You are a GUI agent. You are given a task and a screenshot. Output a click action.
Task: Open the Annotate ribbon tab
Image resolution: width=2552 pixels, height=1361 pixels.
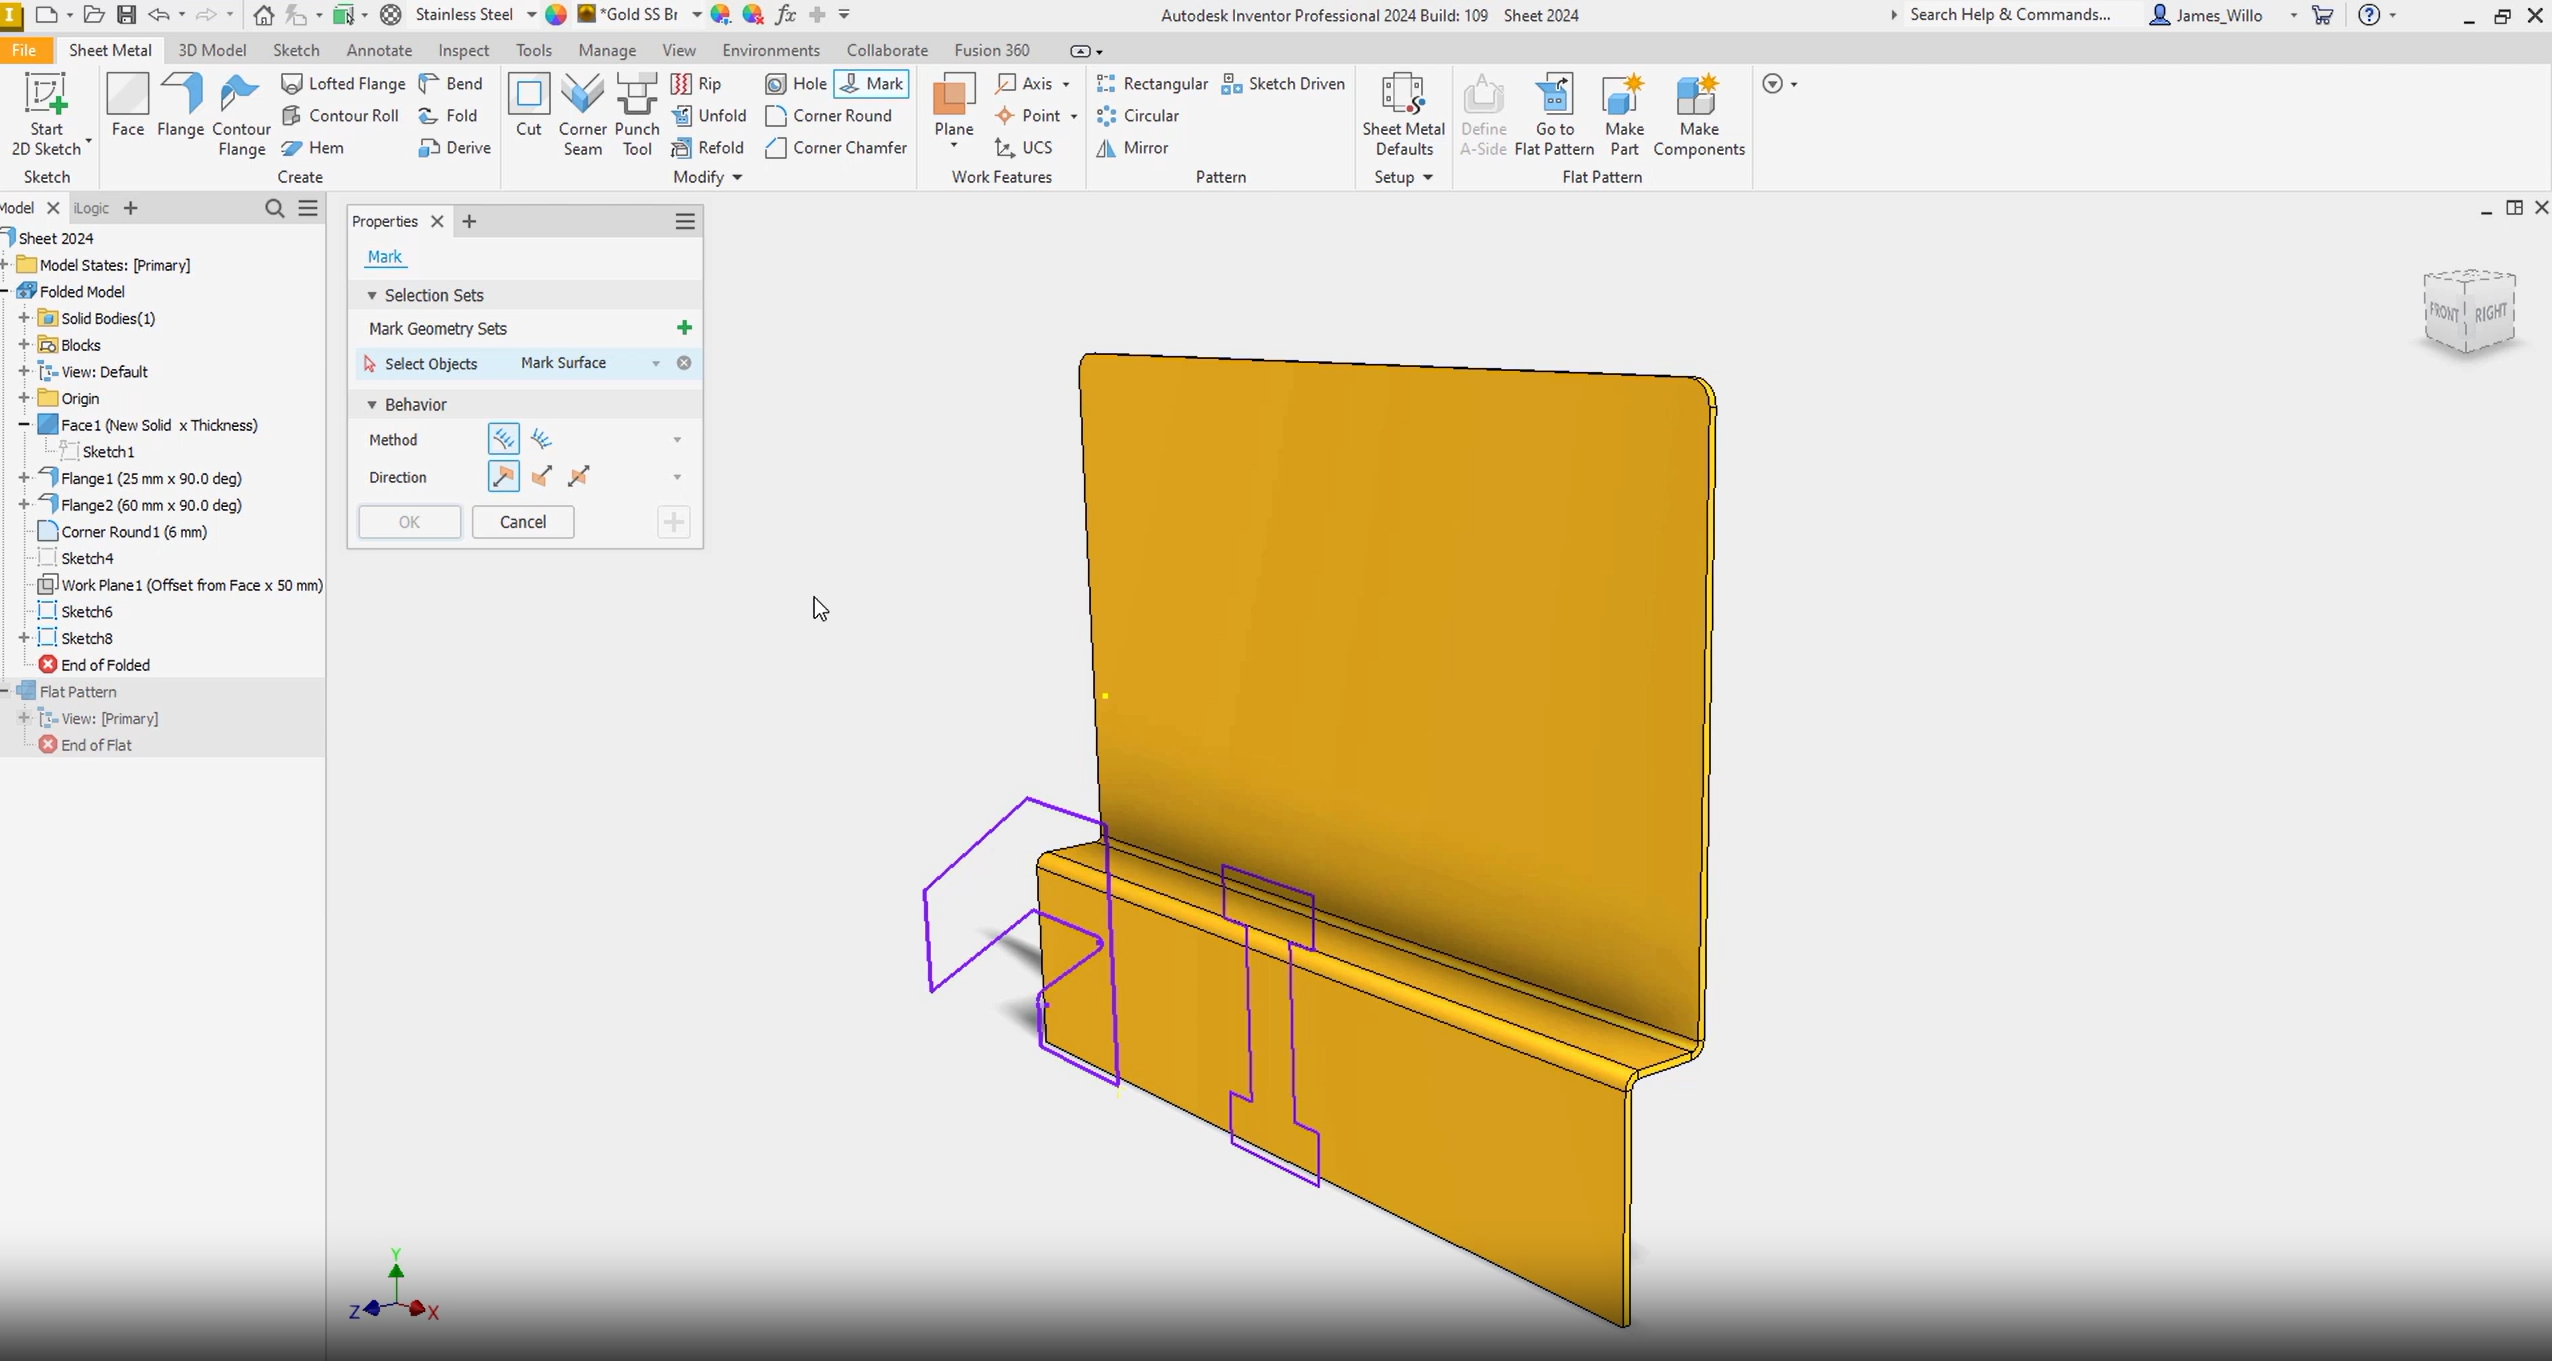point(379,50)
